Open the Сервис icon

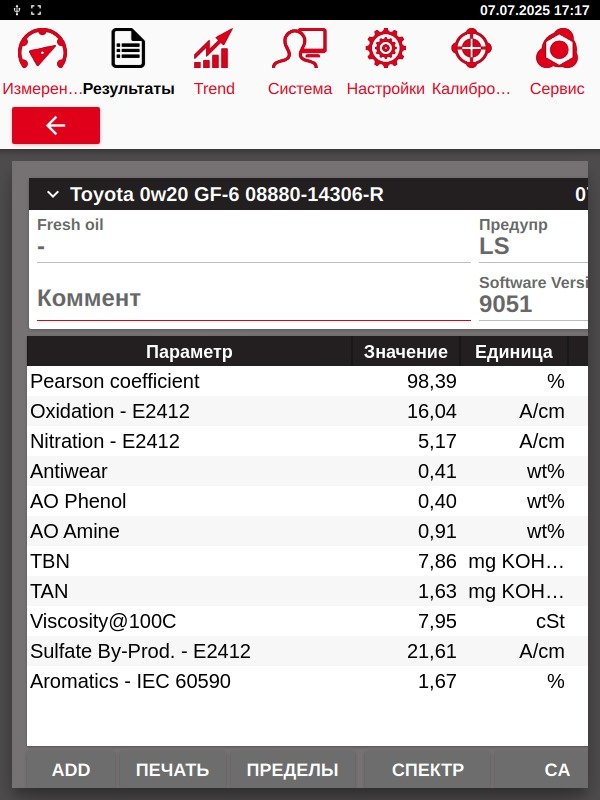tap(557, 48)
